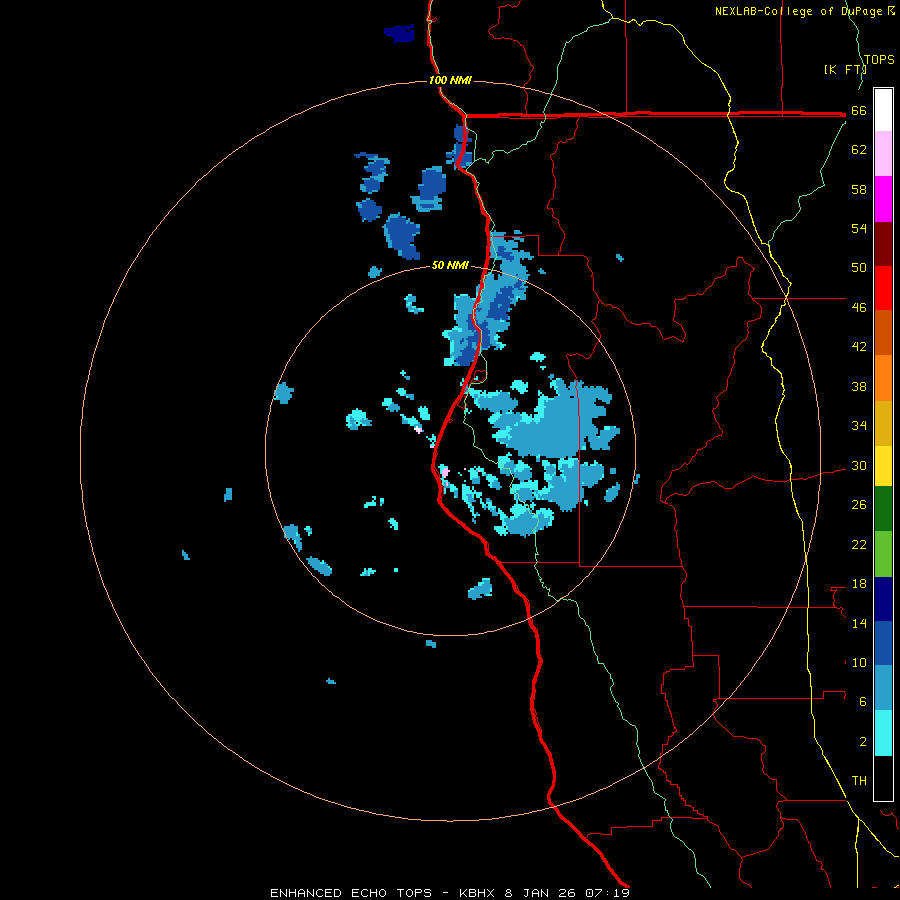Click the "30" legend value

[x=859, y=465]
